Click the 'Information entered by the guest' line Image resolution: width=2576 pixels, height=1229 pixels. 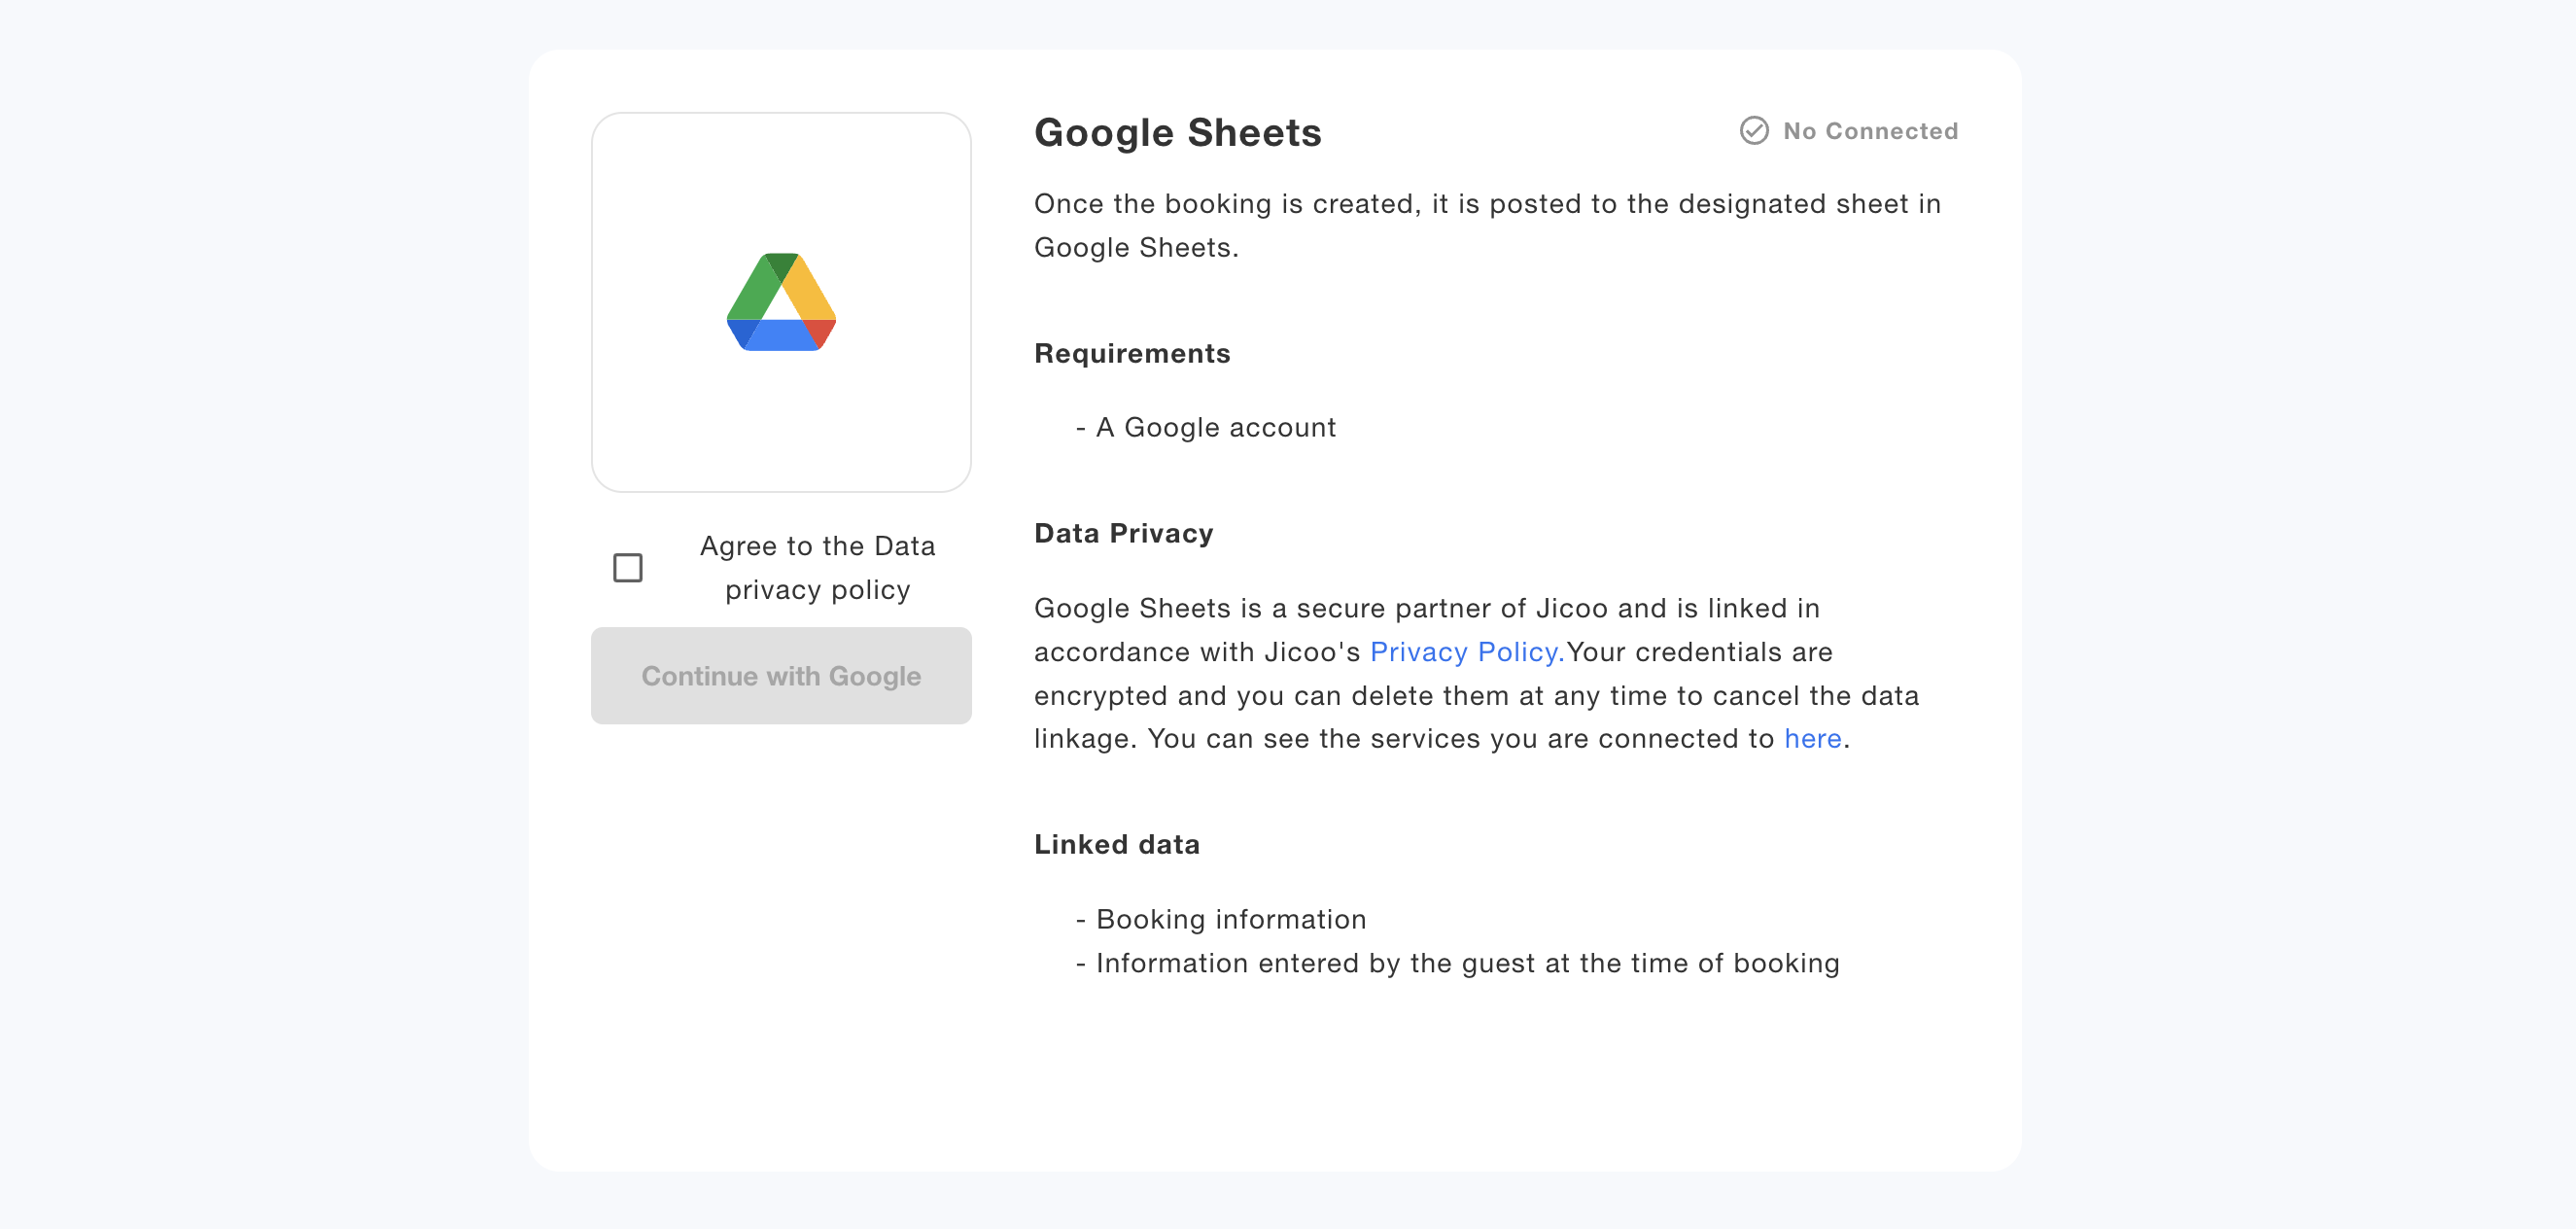coord(1458,964)
